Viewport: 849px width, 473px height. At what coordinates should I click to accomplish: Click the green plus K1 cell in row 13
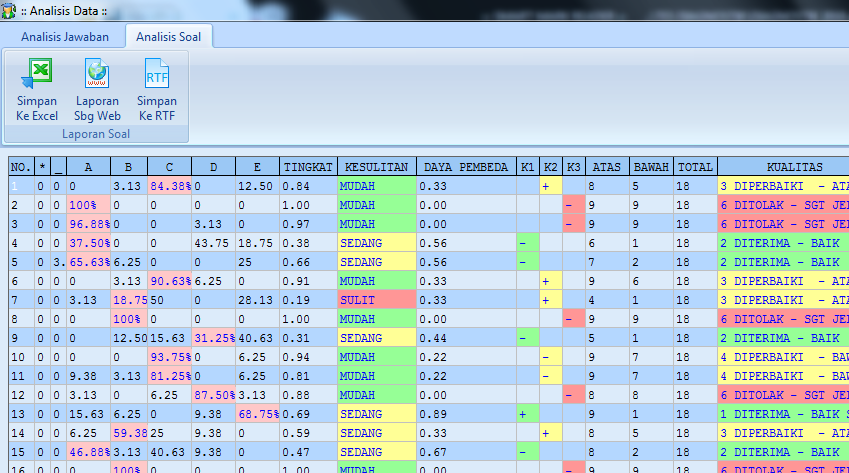[528, 414]
